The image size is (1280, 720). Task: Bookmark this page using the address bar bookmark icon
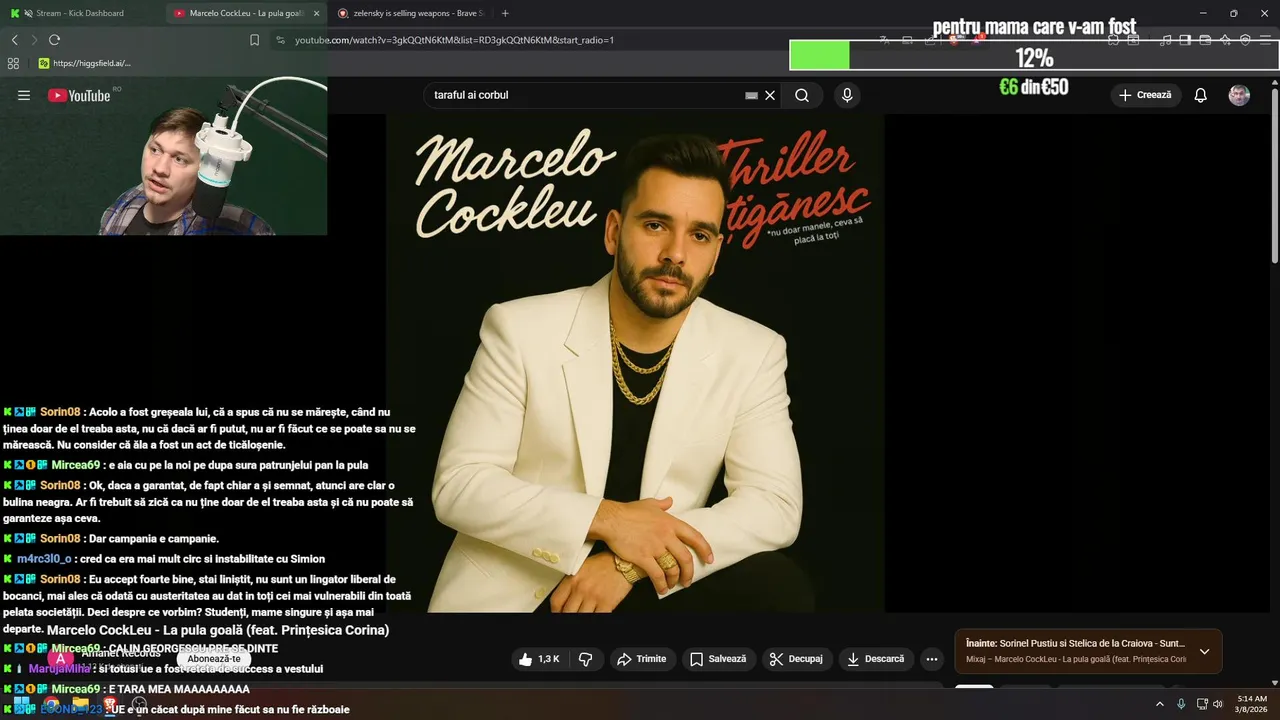tap(254, 40)
